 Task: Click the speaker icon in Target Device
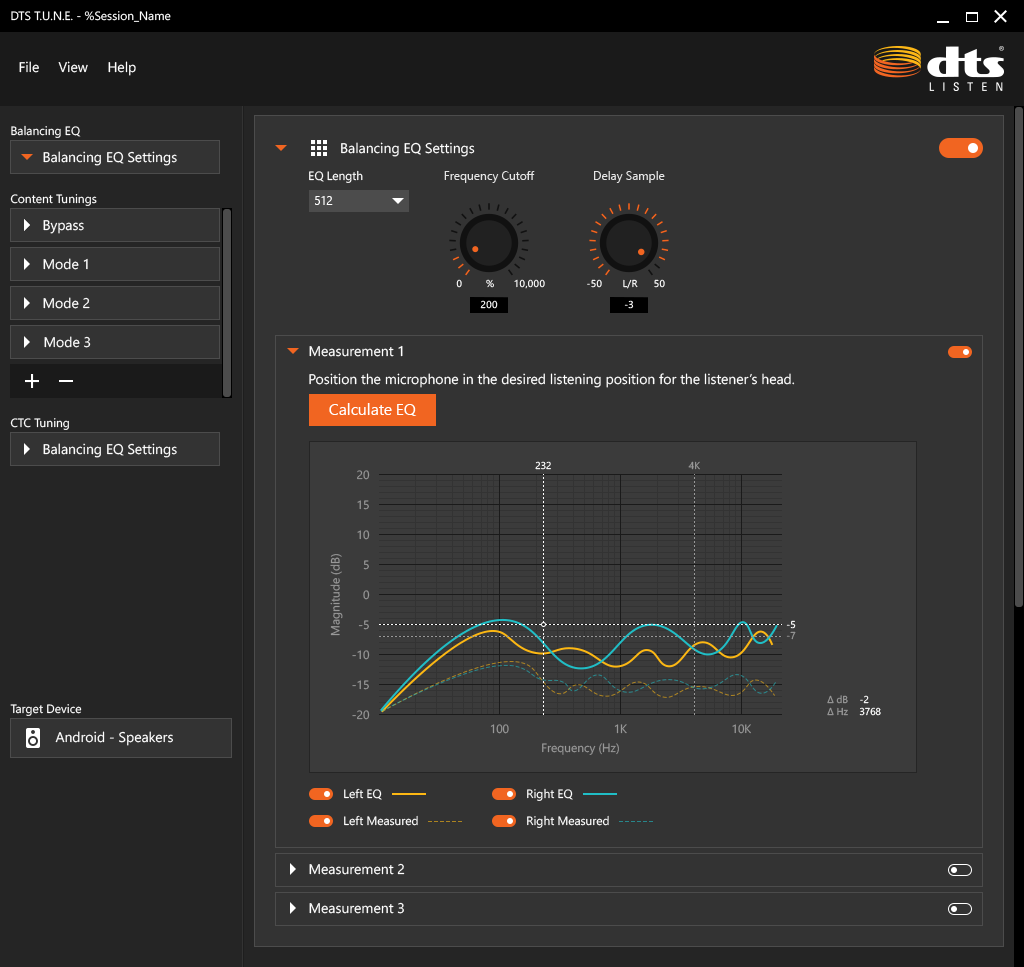coord(33,738)
